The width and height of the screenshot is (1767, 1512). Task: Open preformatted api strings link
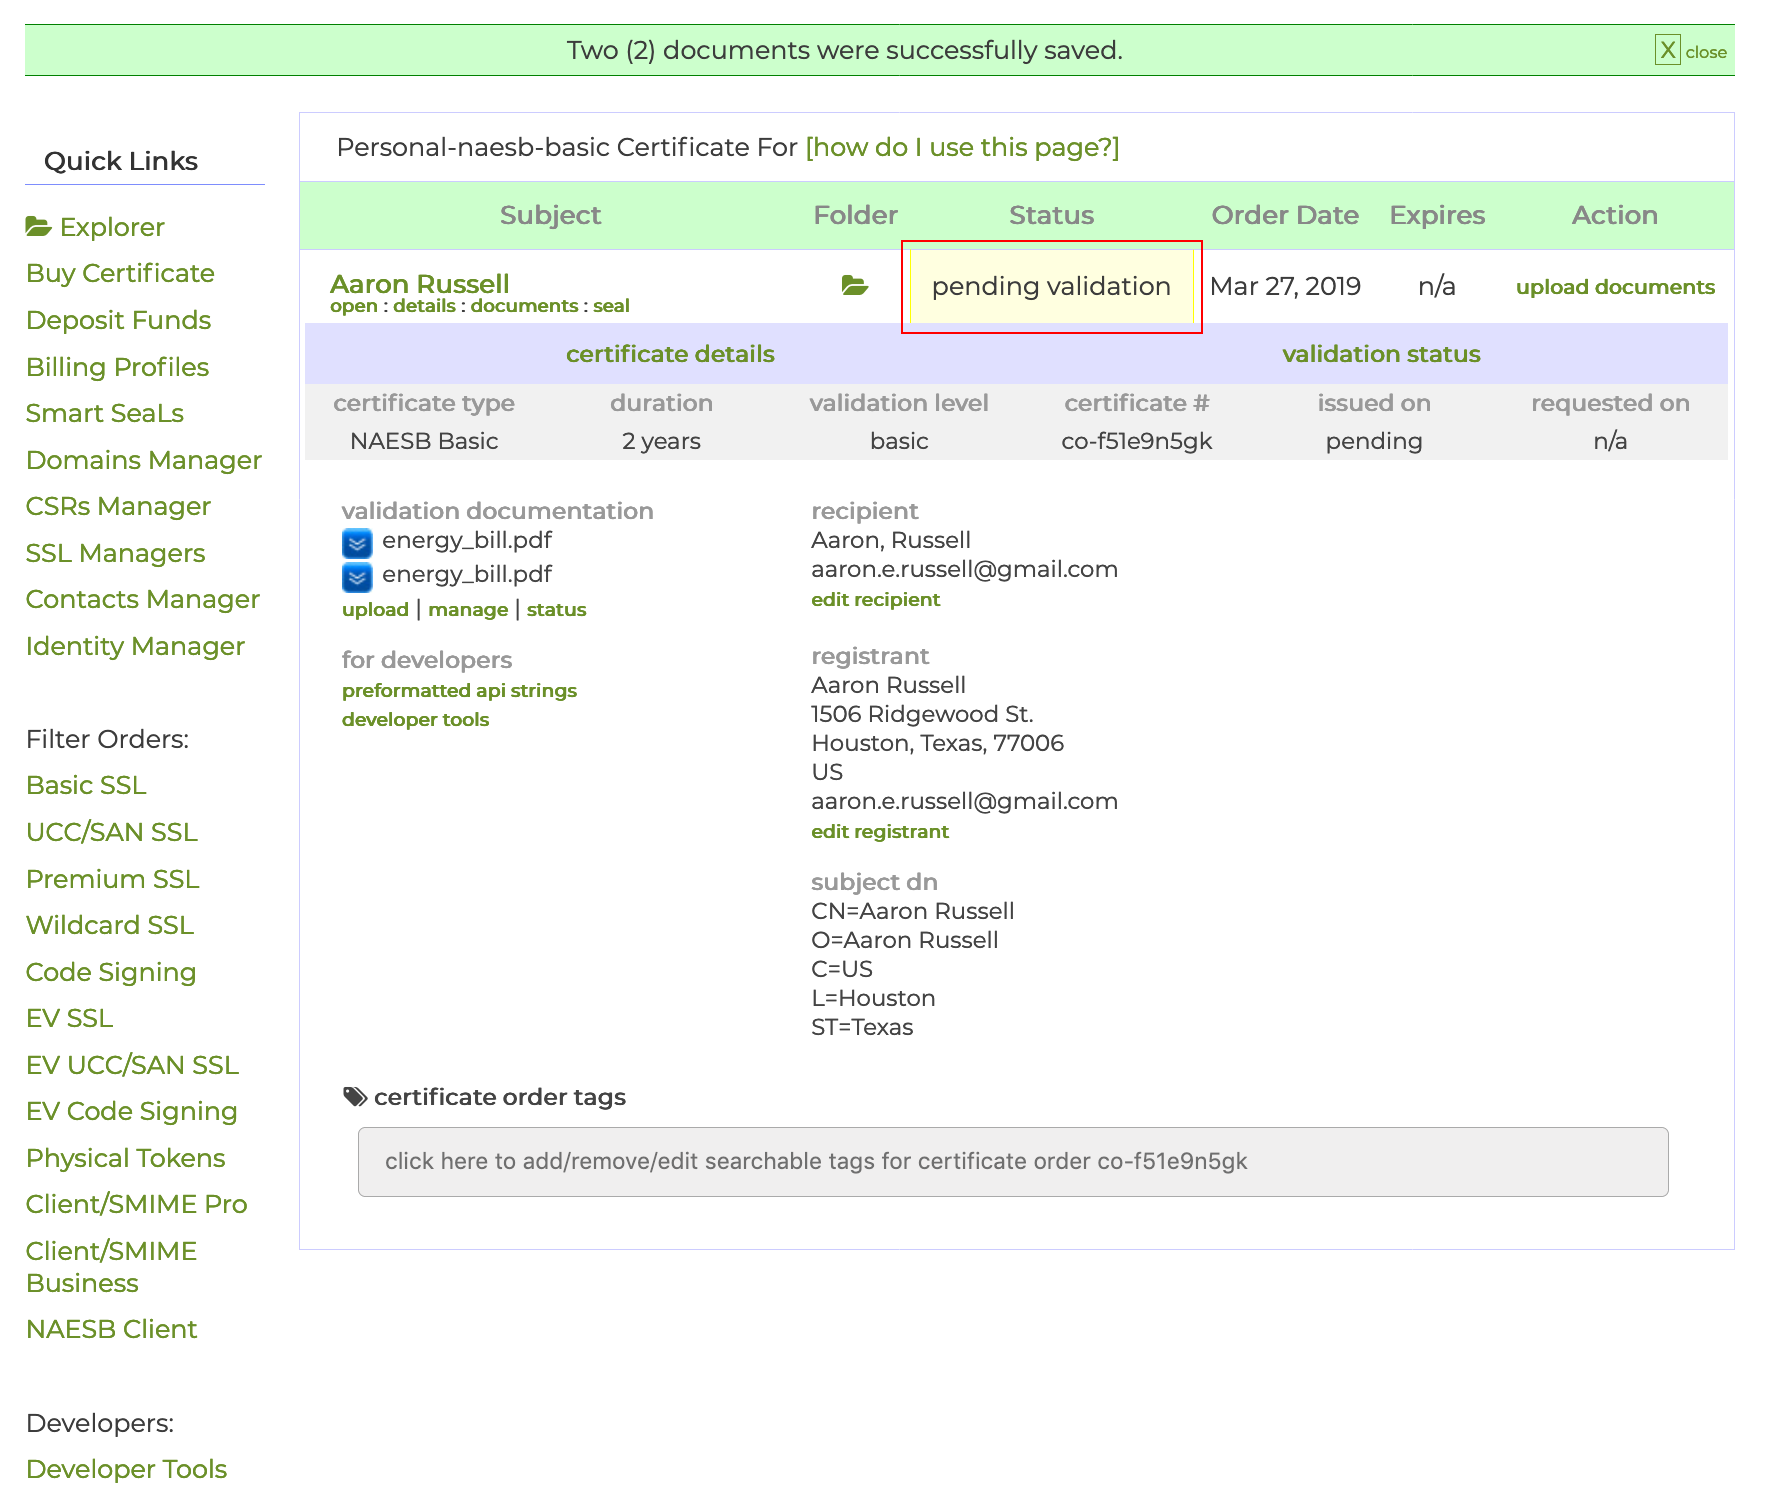459,691
